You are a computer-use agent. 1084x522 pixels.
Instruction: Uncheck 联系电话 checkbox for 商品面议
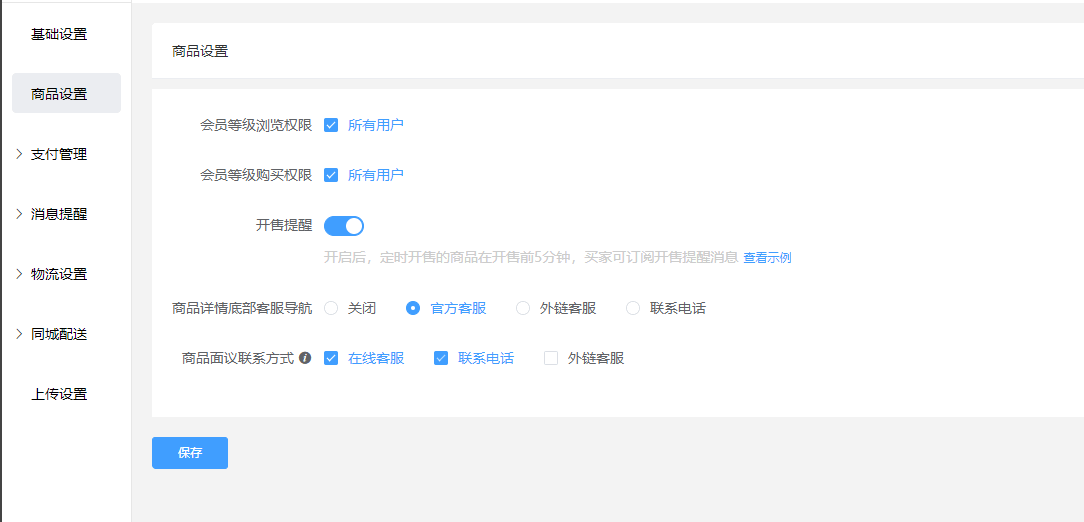coord(441,358)
